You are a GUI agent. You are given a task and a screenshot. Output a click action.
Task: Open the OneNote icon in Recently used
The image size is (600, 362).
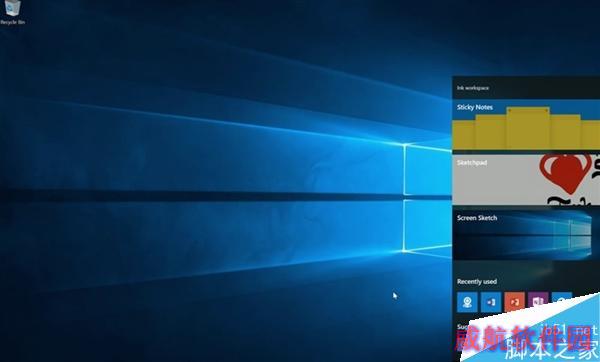[538, 301]
